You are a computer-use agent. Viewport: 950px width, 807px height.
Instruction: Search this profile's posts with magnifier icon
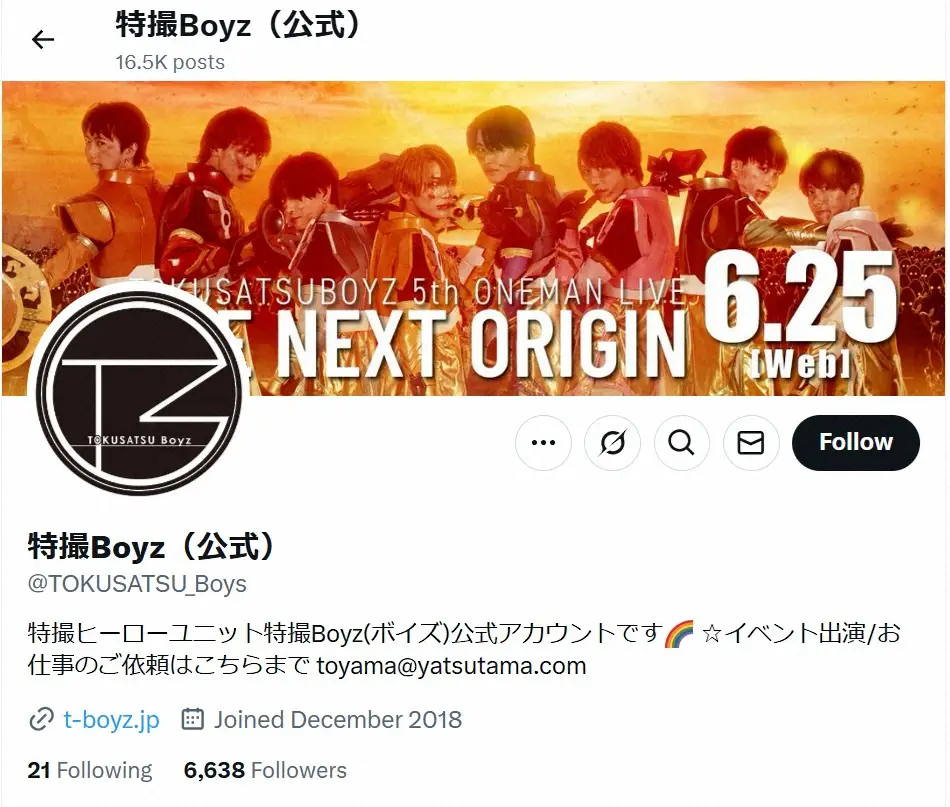(x=682, y=443)
